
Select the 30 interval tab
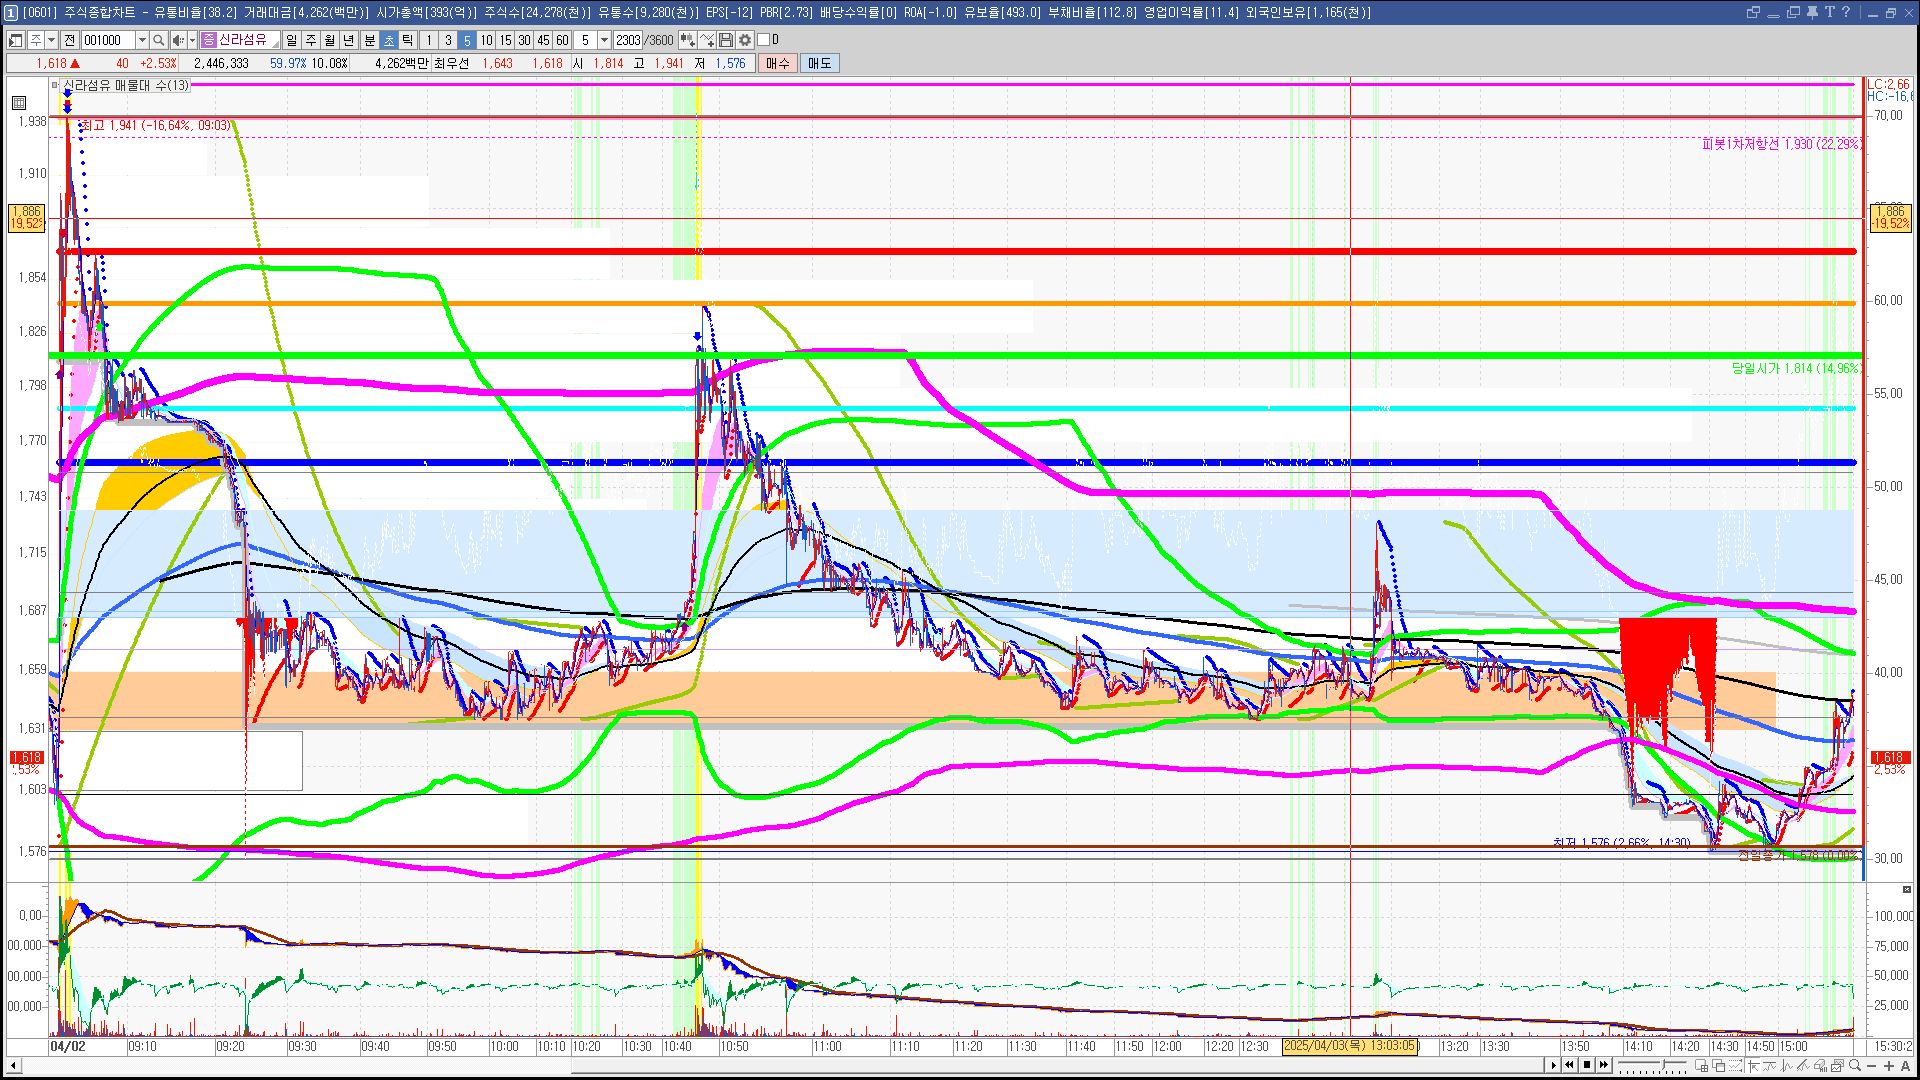point(524,40)
